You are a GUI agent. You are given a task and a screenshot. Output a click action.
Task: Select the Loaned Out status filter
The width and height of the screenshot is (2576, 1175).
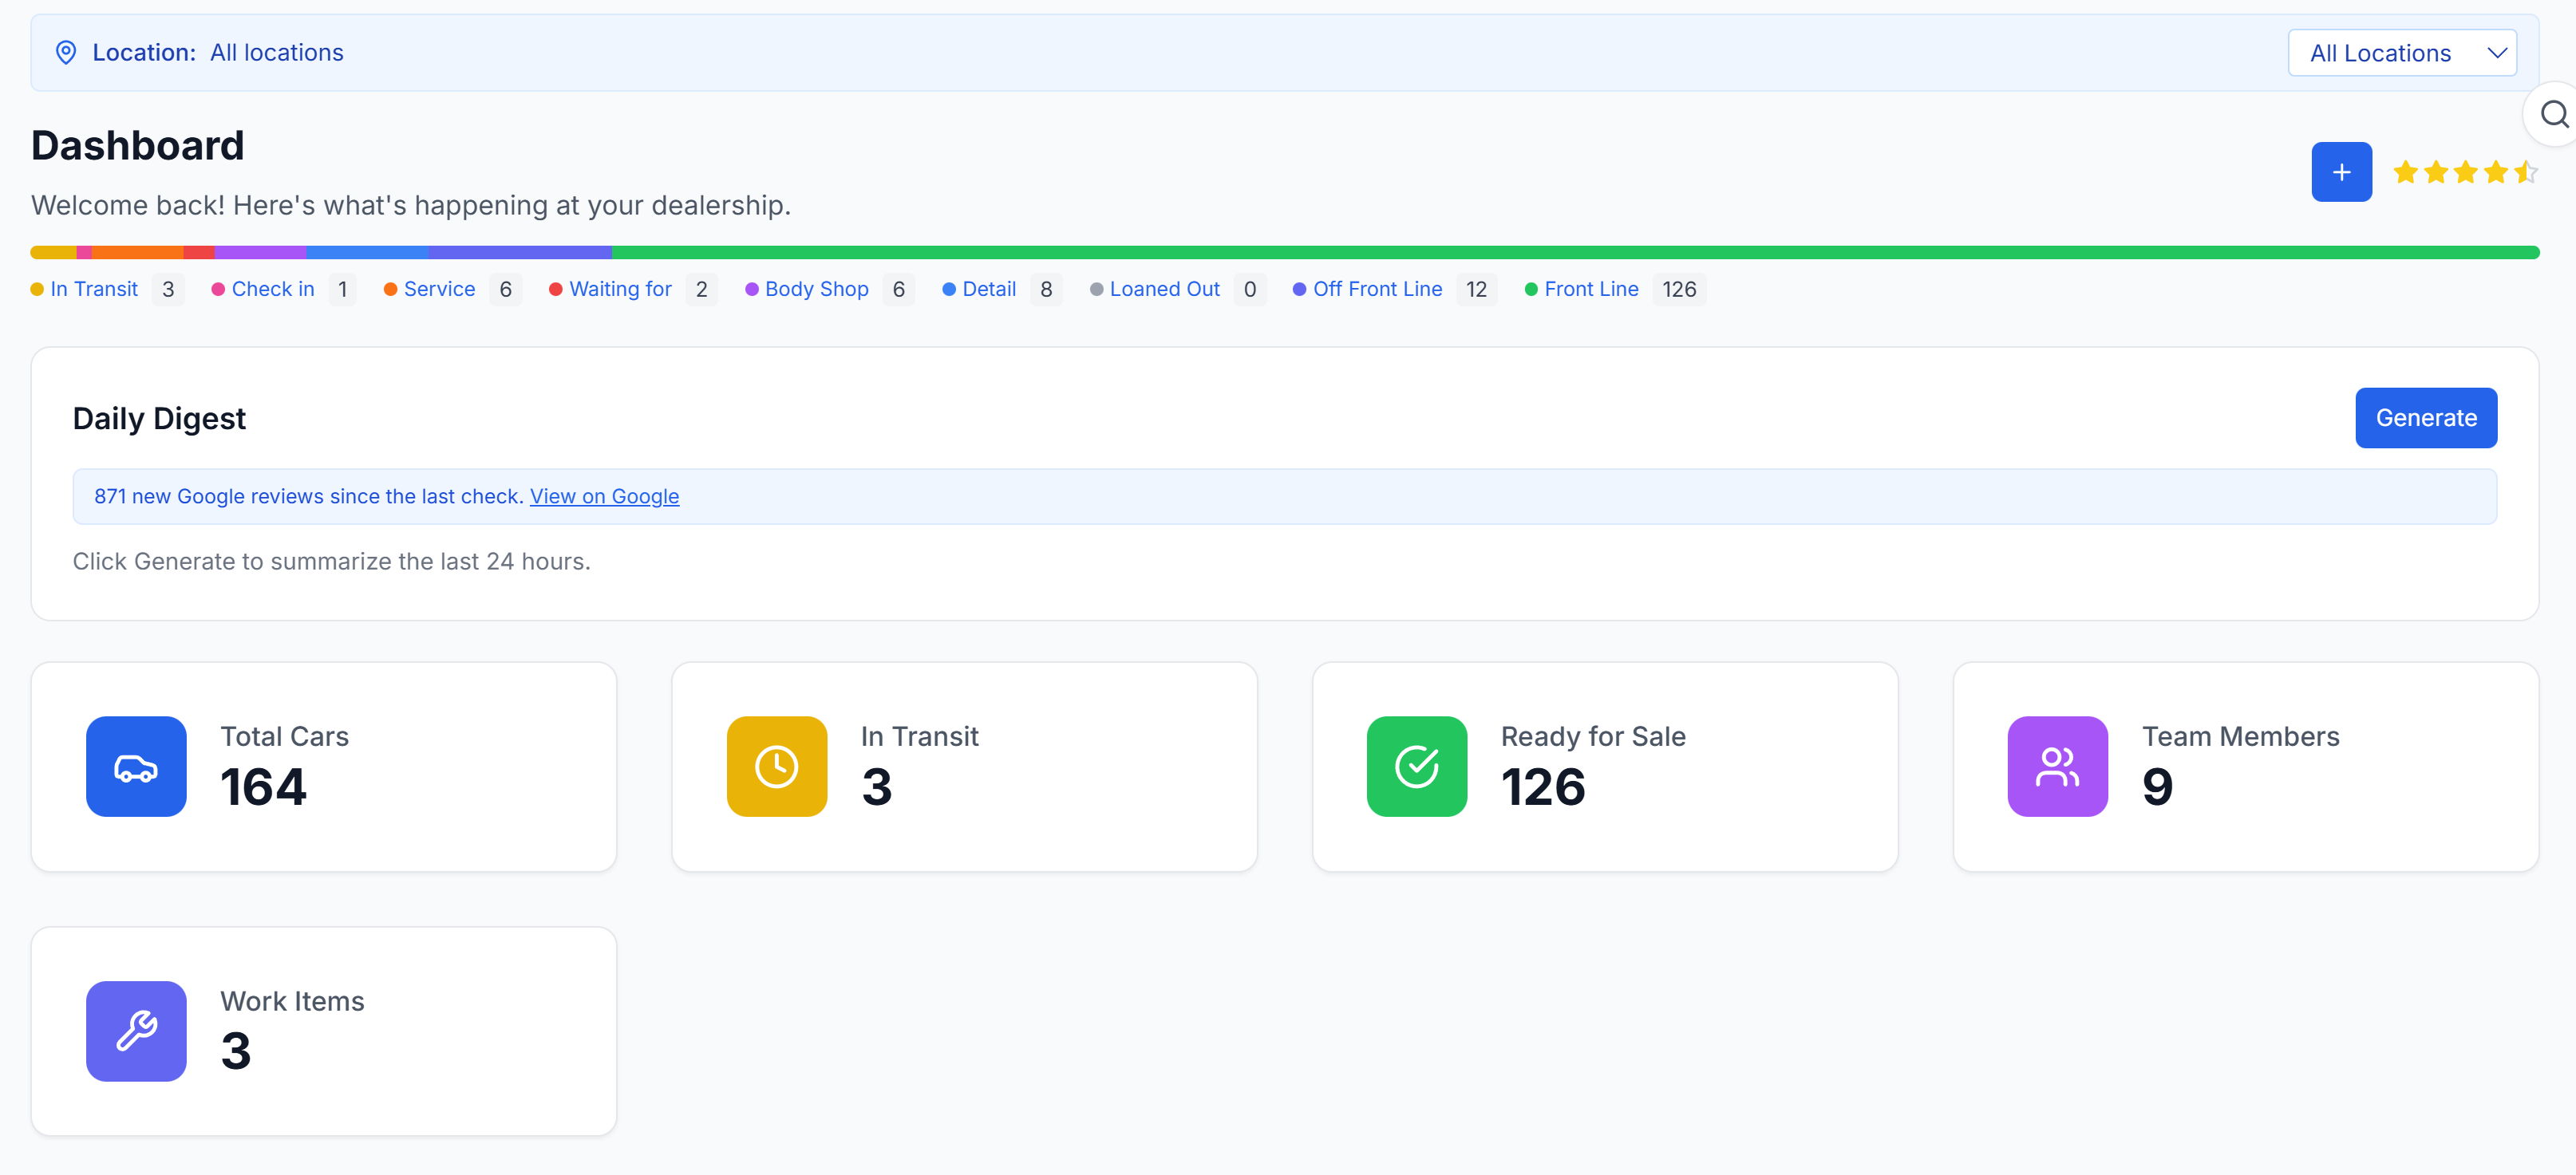1164,289
